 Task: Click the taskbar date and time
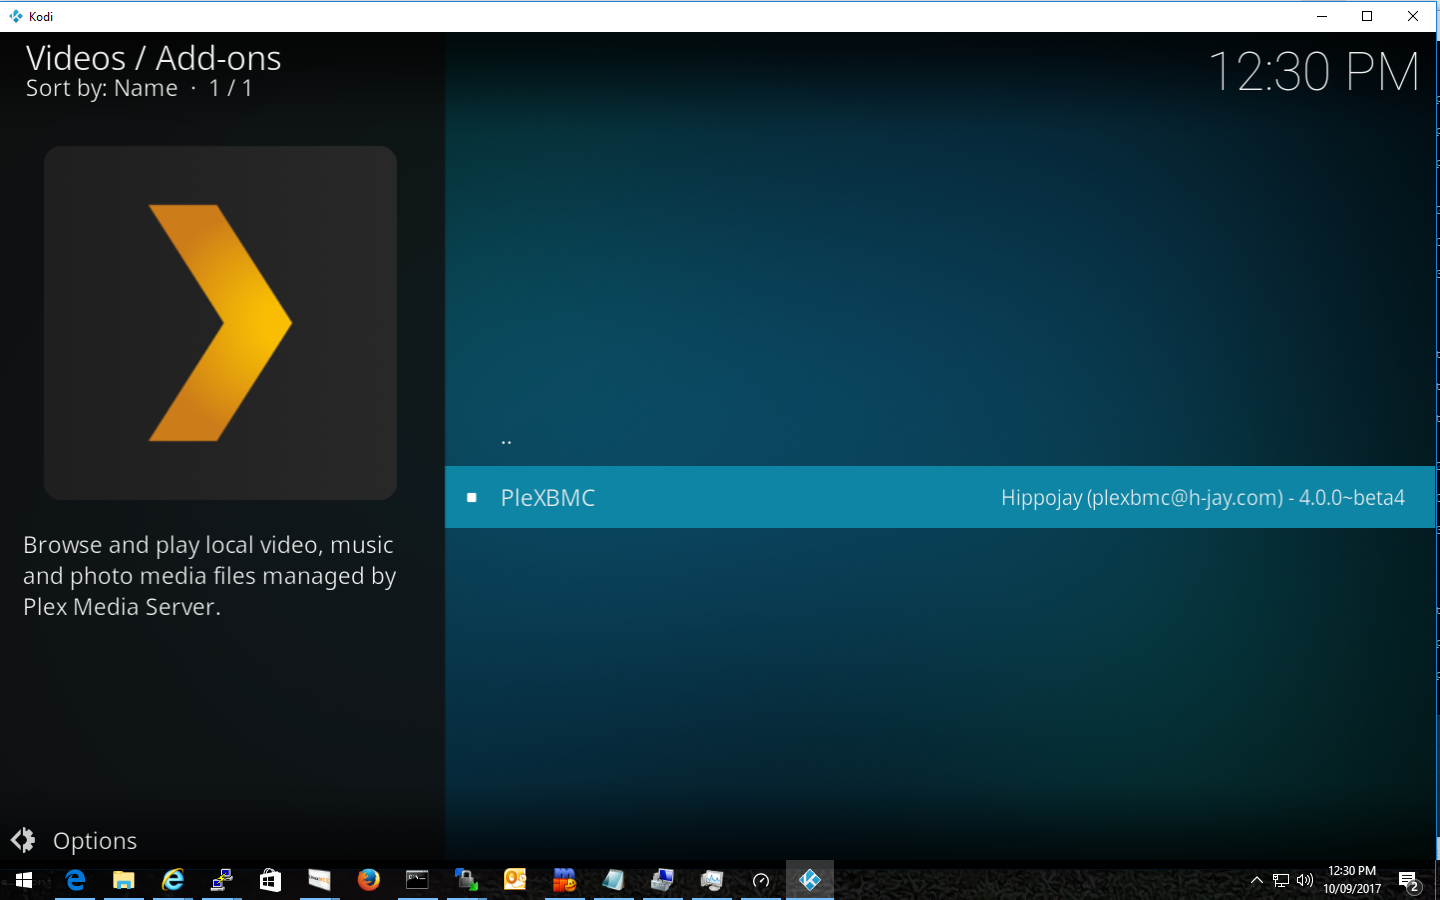[x=1352, y=880]
